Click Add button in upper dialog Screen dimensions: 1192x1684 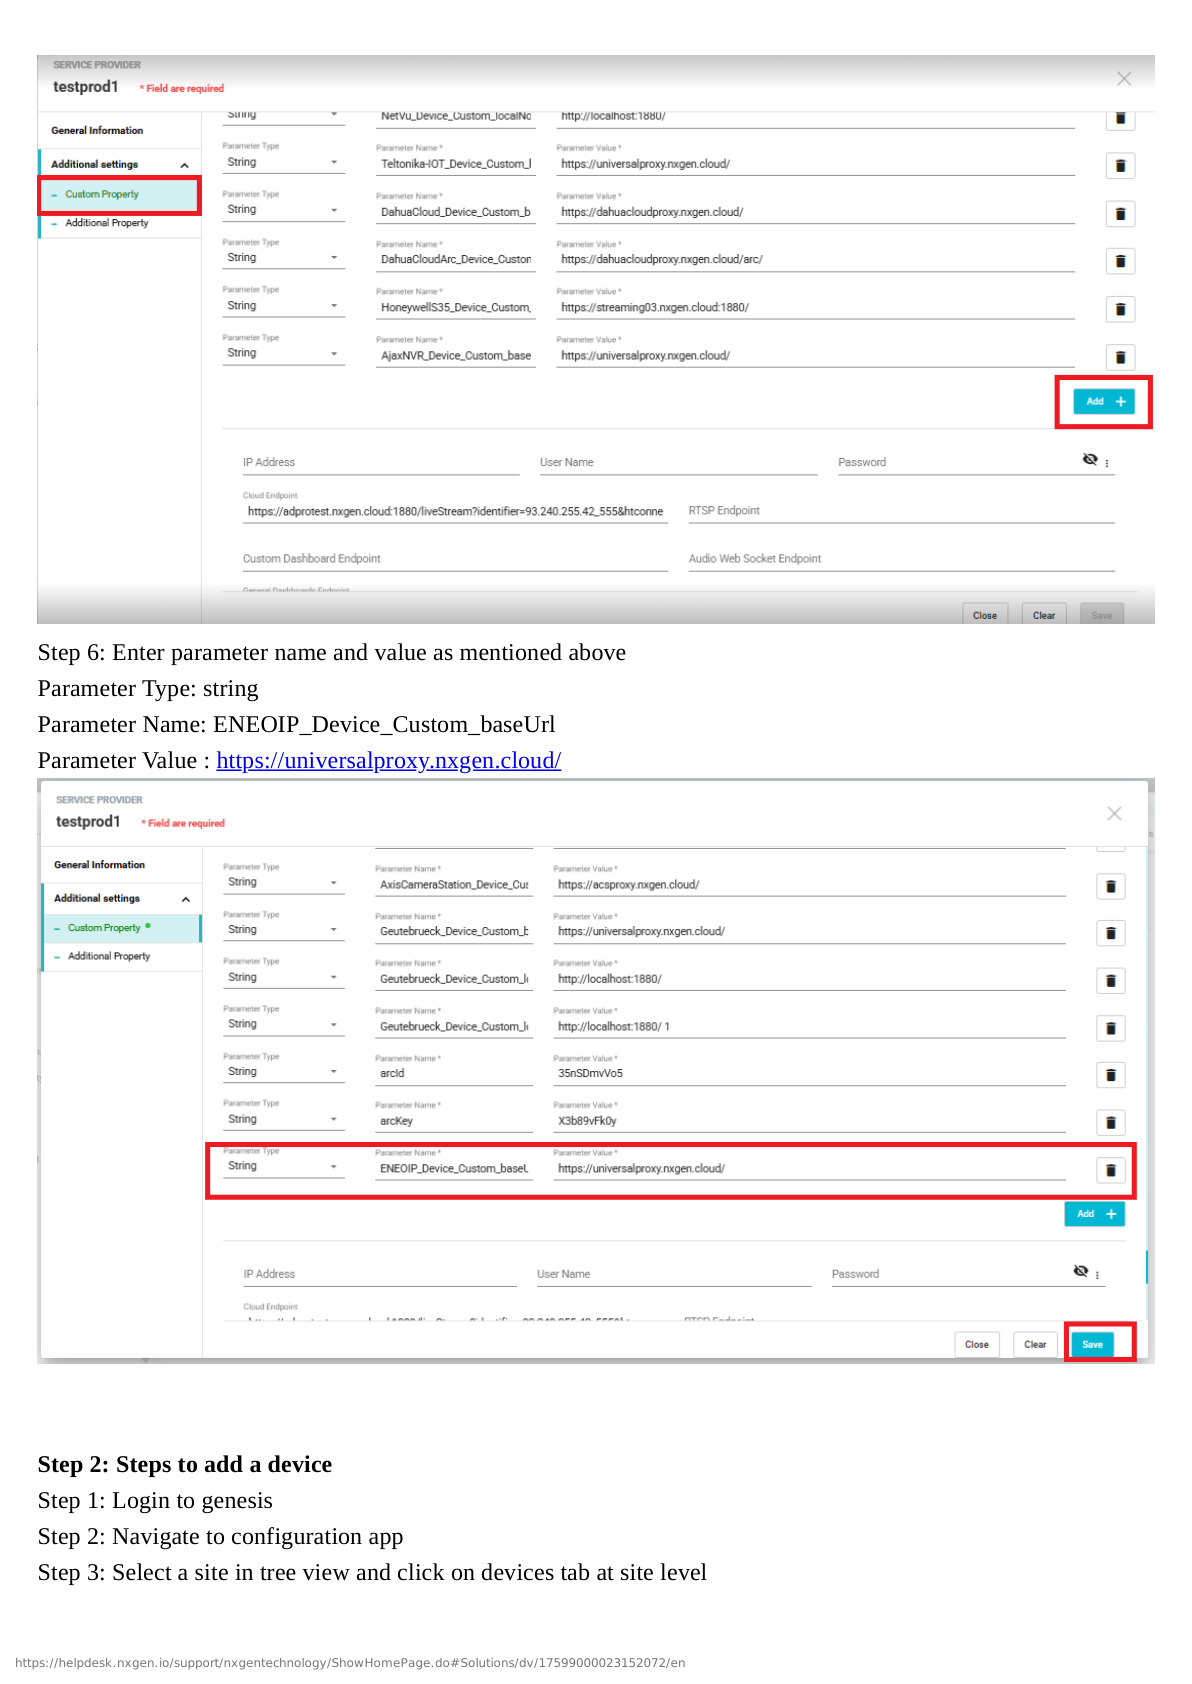click(1104, 401)
